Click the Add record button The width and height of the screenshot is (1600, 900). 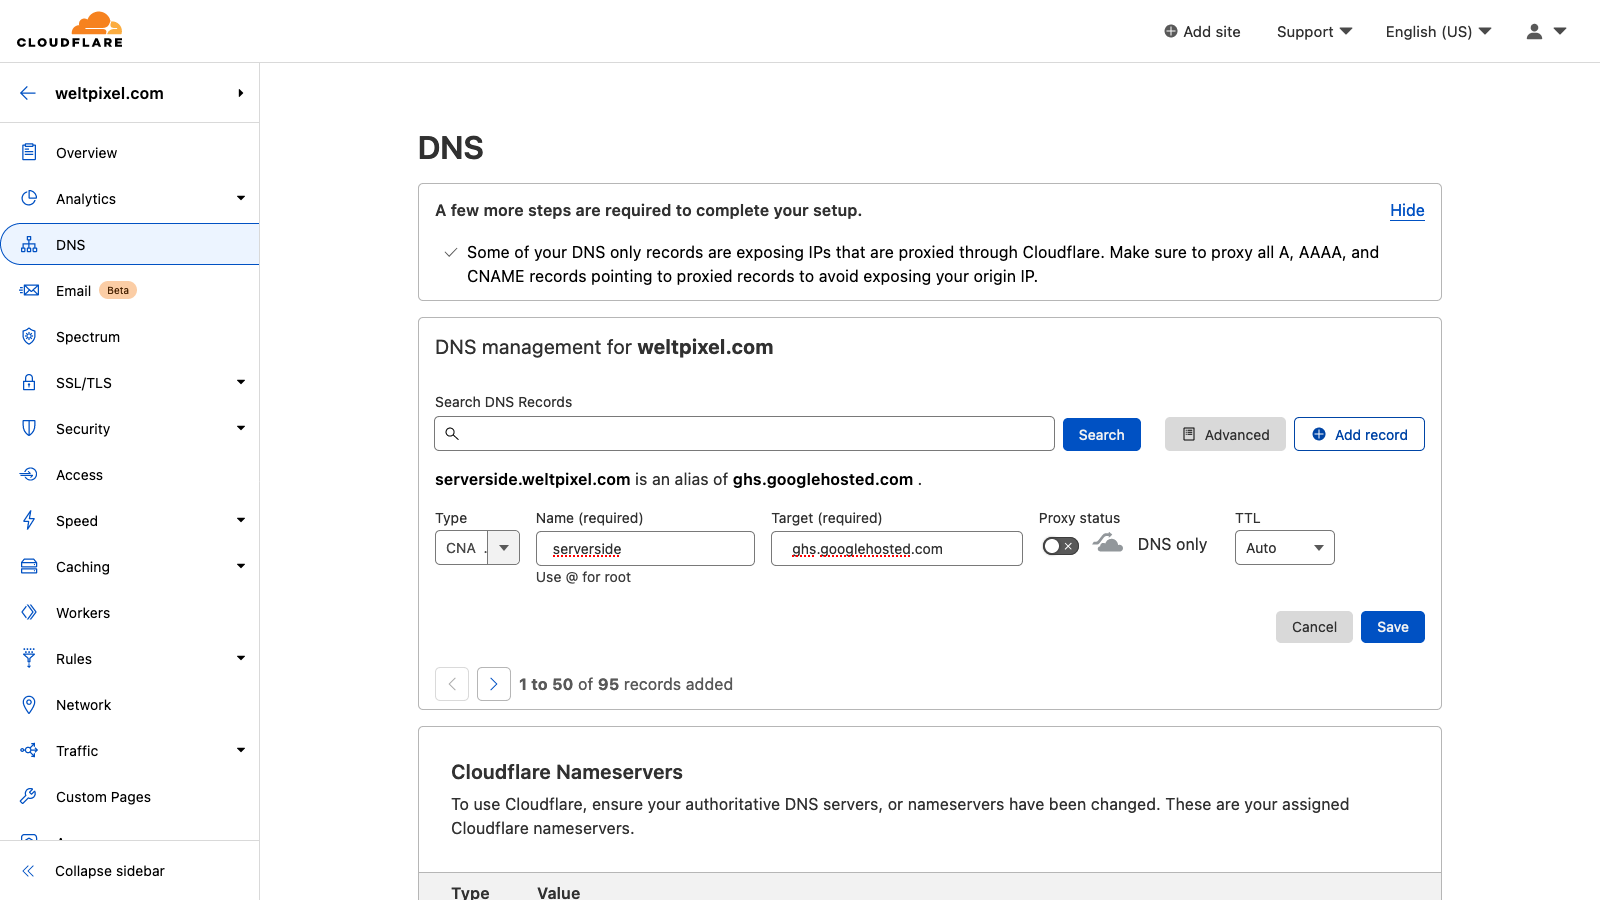click(1359, 434)
